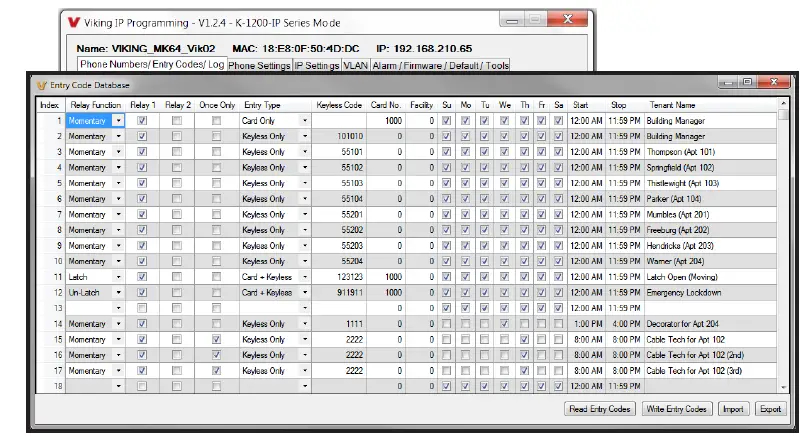Select Phone Numbers/ Entry Codes/ Log tab

coord(152,64)
